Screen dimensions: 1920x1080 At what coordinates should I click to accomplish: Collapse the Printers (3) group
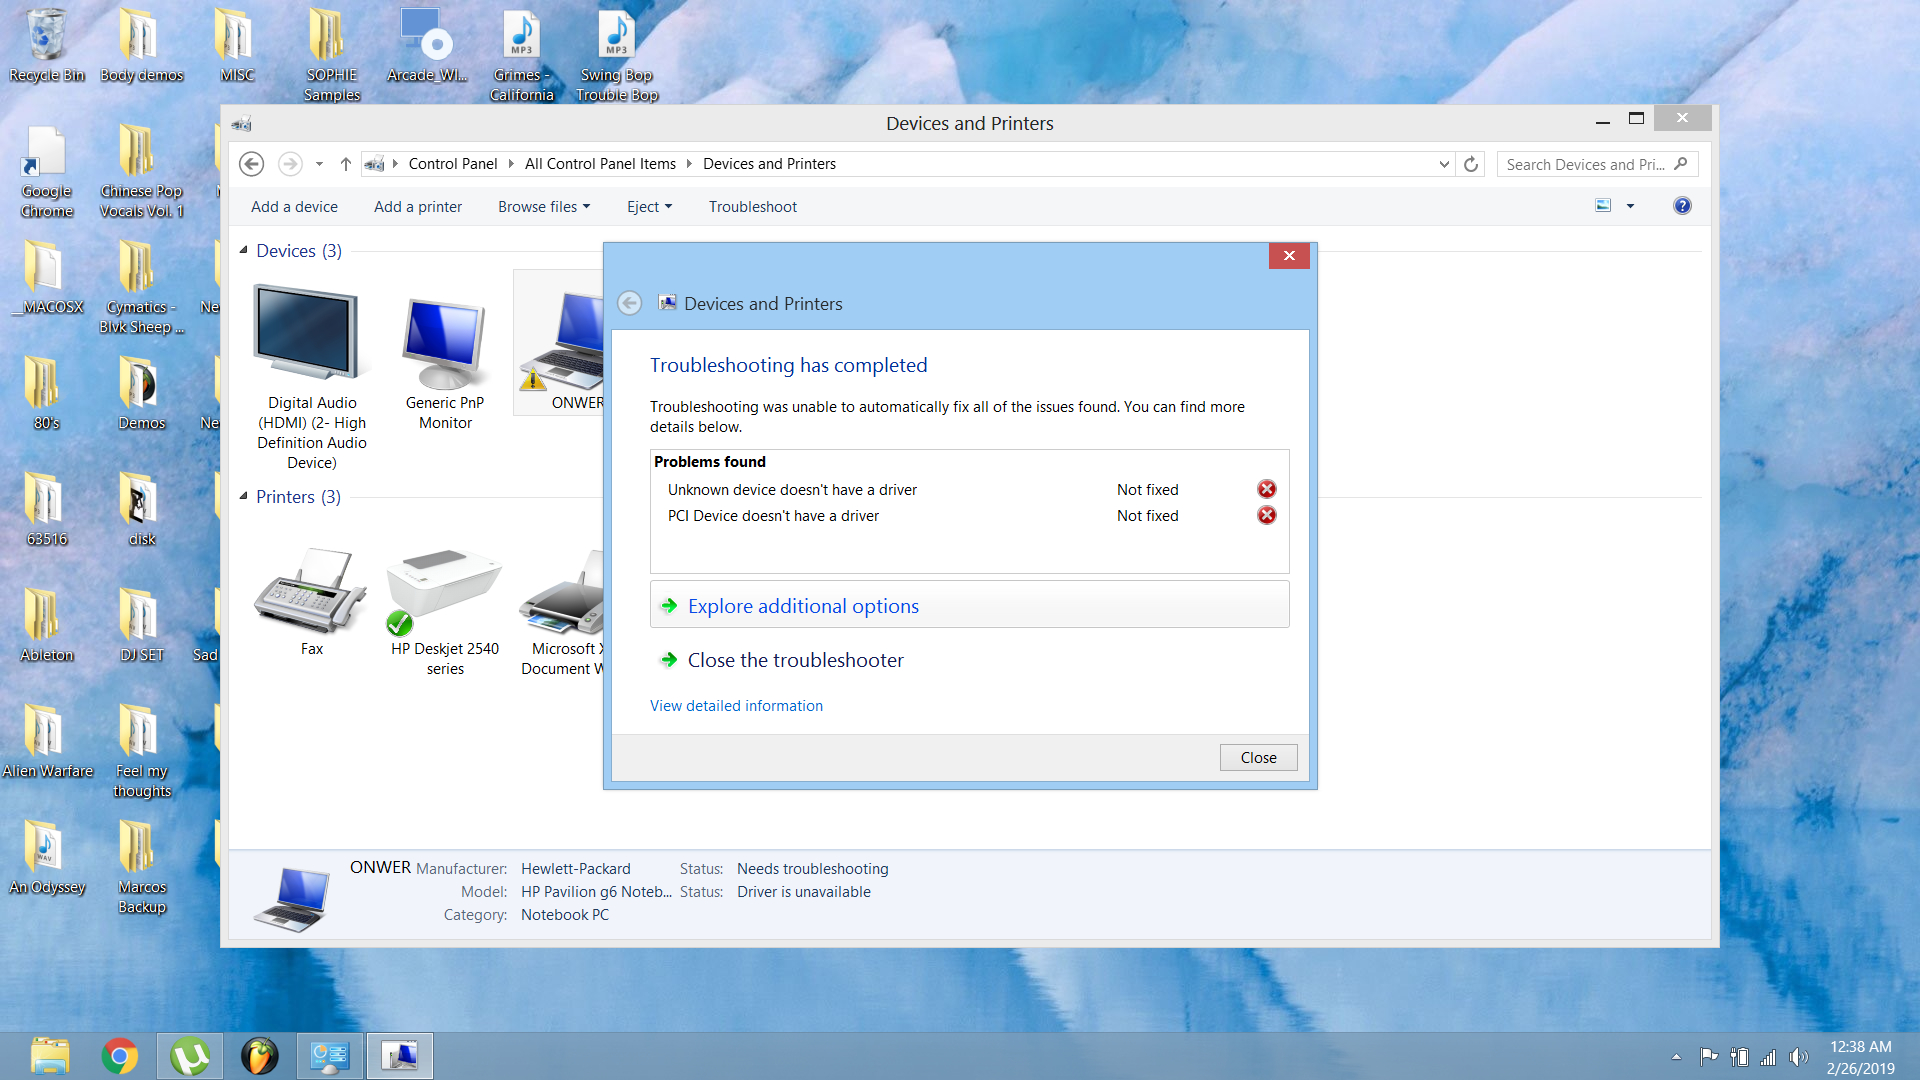(243, 496)
